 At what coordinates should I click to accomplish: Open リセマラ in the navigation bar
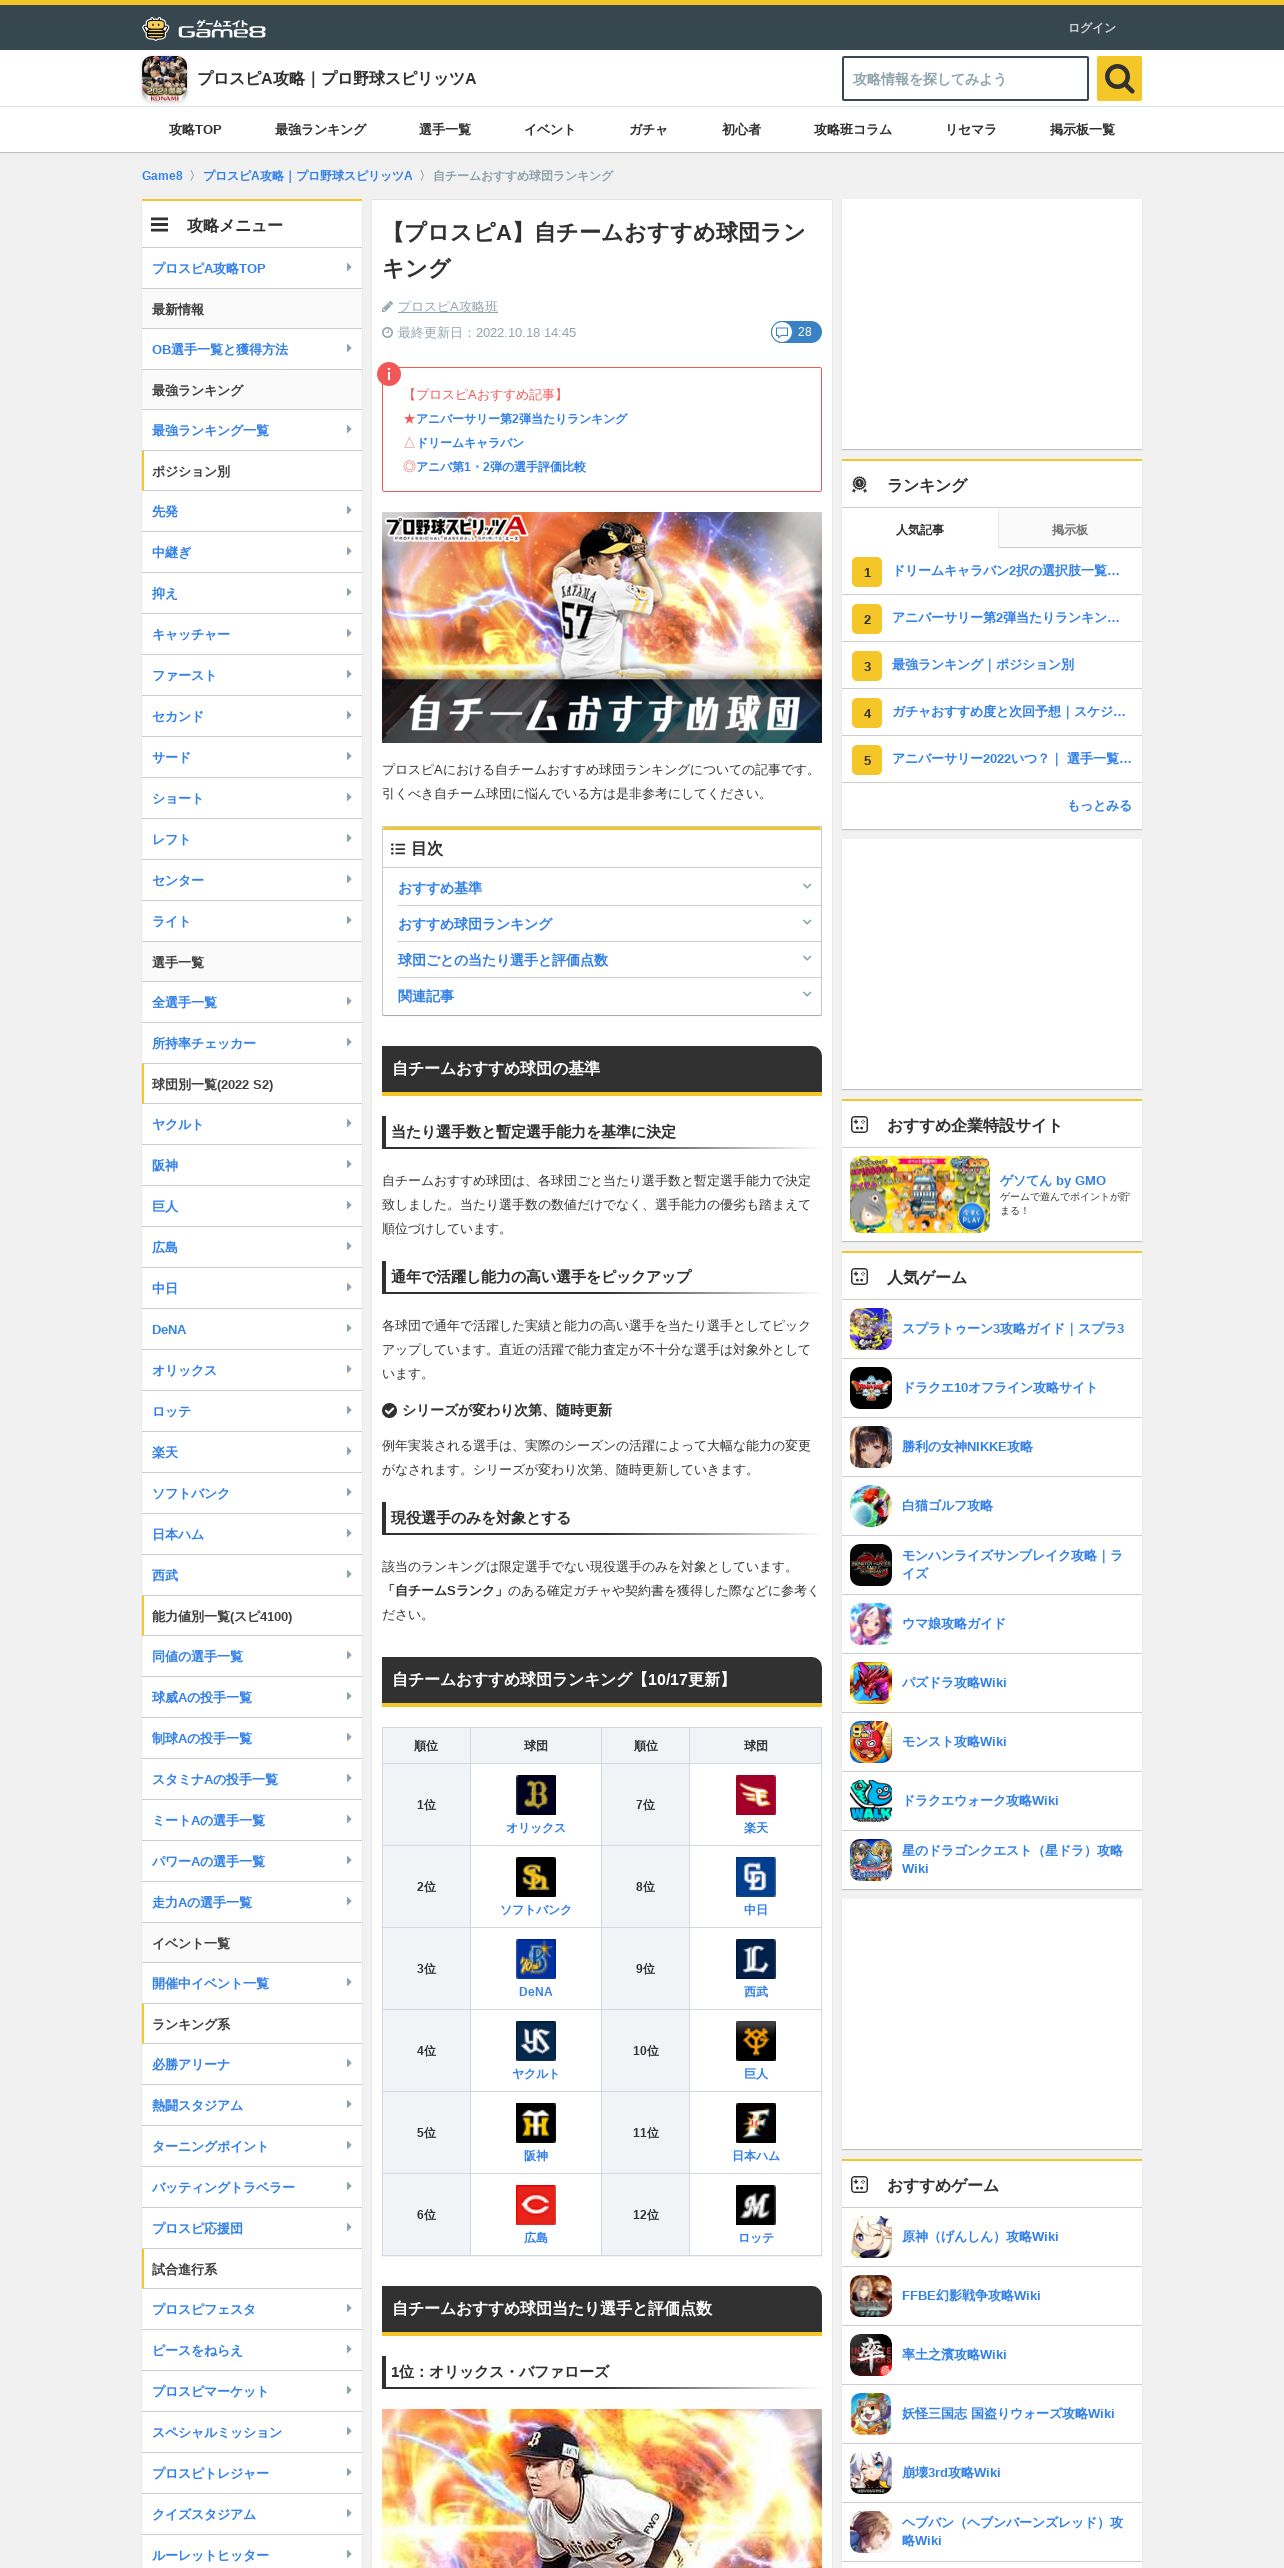(x=971, y=130)
